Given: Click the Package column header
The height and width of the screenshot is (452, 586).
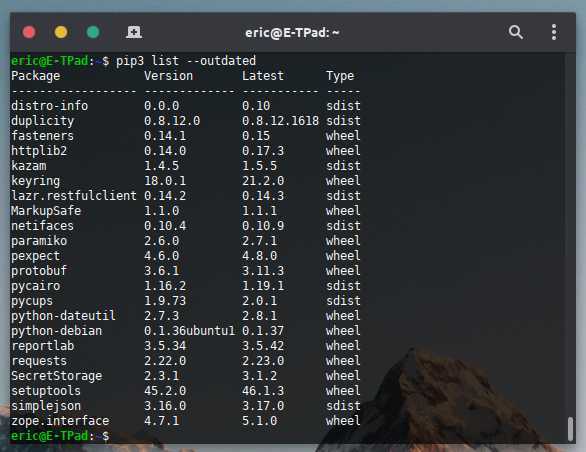Looking at the screenshot, I should click(36, 76).
